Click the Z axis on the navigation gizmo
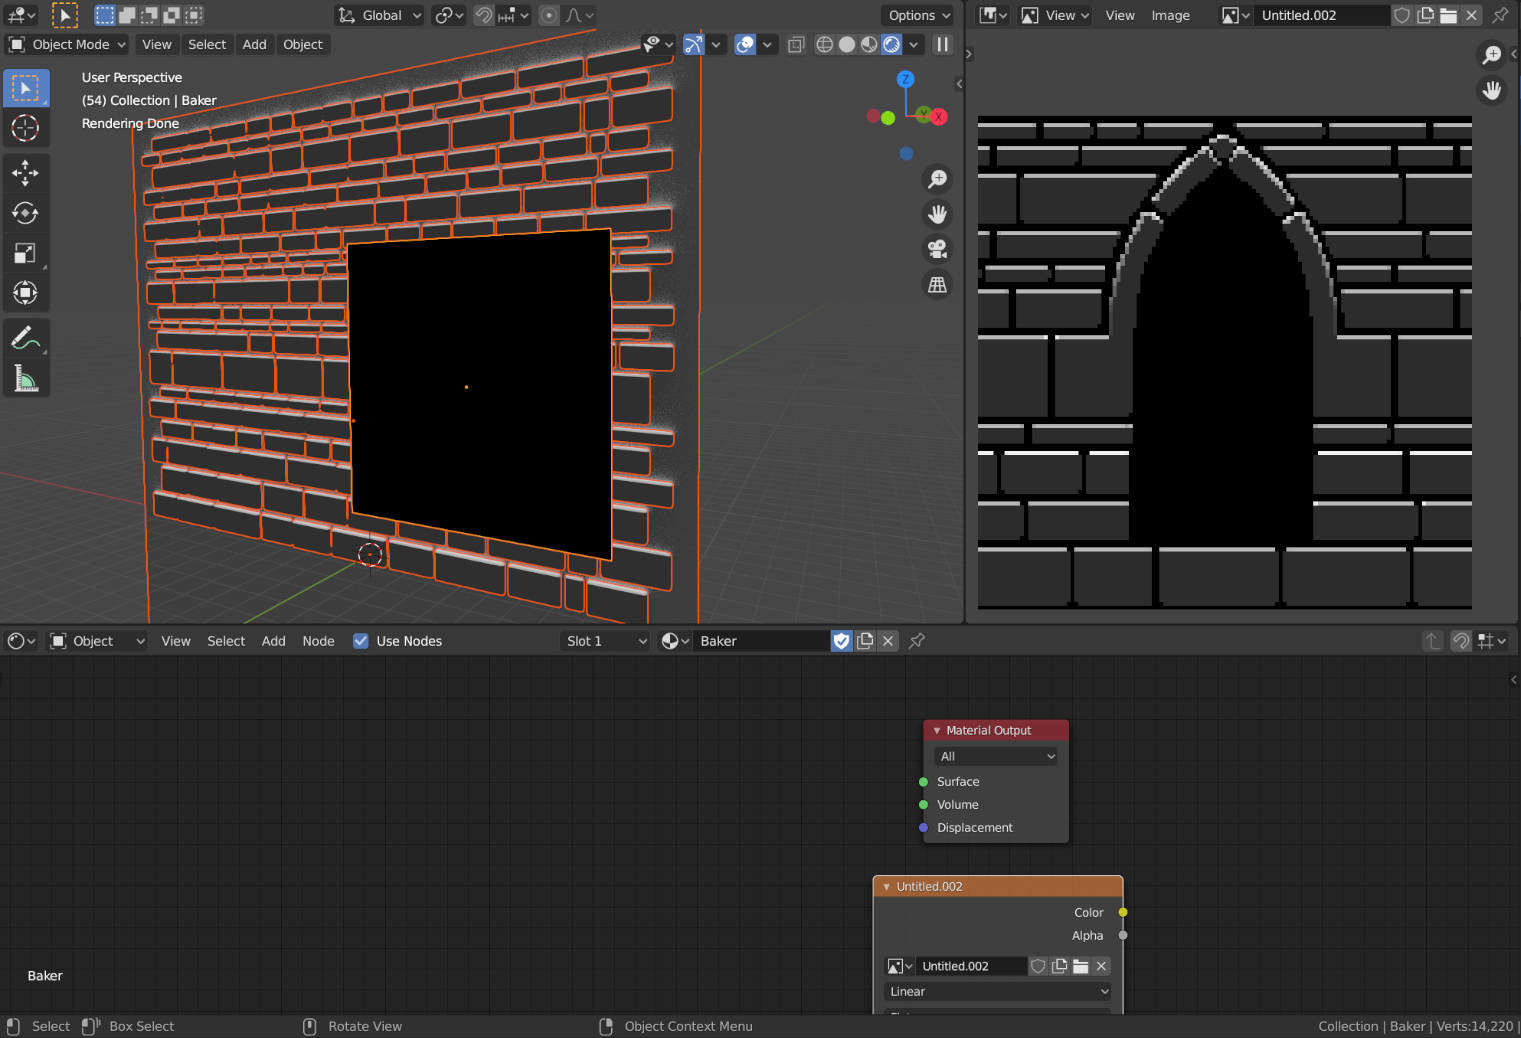This screenshot has width=1521, height=1038. pyautogui.click(x=905, y=79)
